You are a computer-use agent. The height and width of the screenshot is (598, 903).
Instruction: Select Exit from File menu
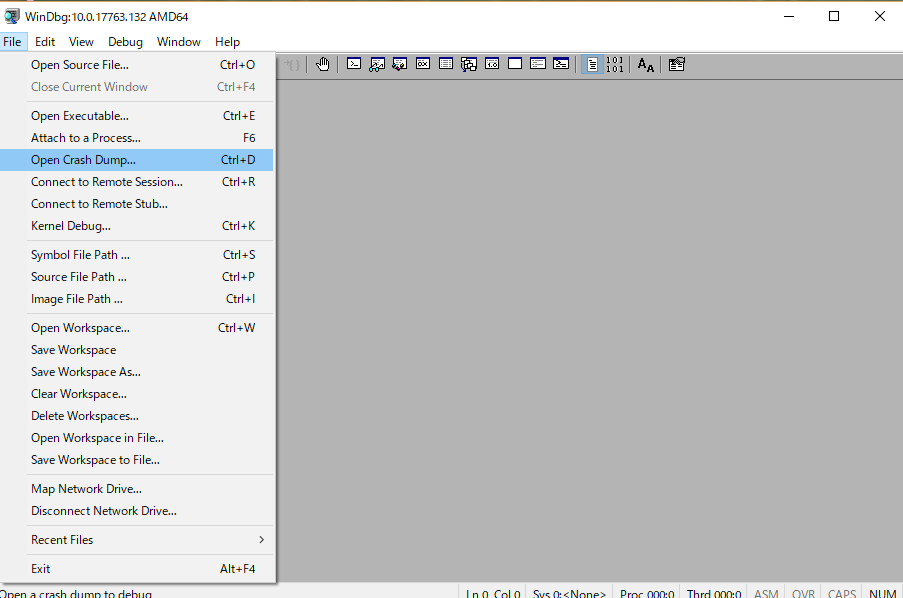click(136, 569)
